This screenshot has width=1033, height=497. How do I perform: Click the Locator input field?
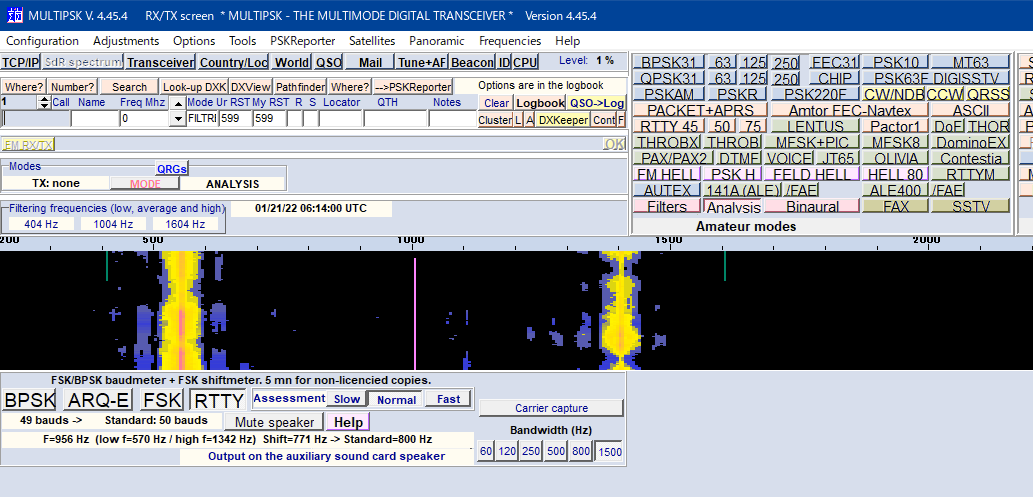(x=340, y=119)
